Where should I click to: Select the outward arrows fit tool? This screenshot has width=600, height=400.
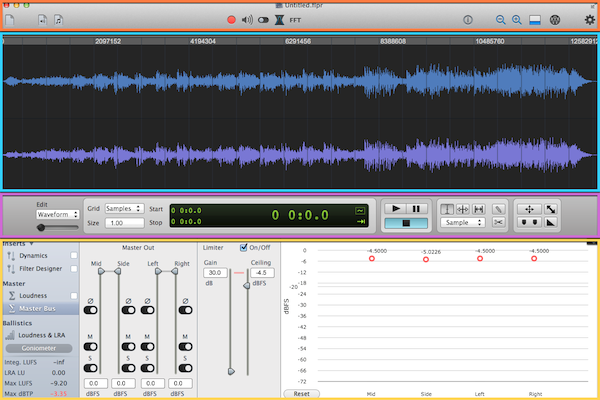[479, 209]
